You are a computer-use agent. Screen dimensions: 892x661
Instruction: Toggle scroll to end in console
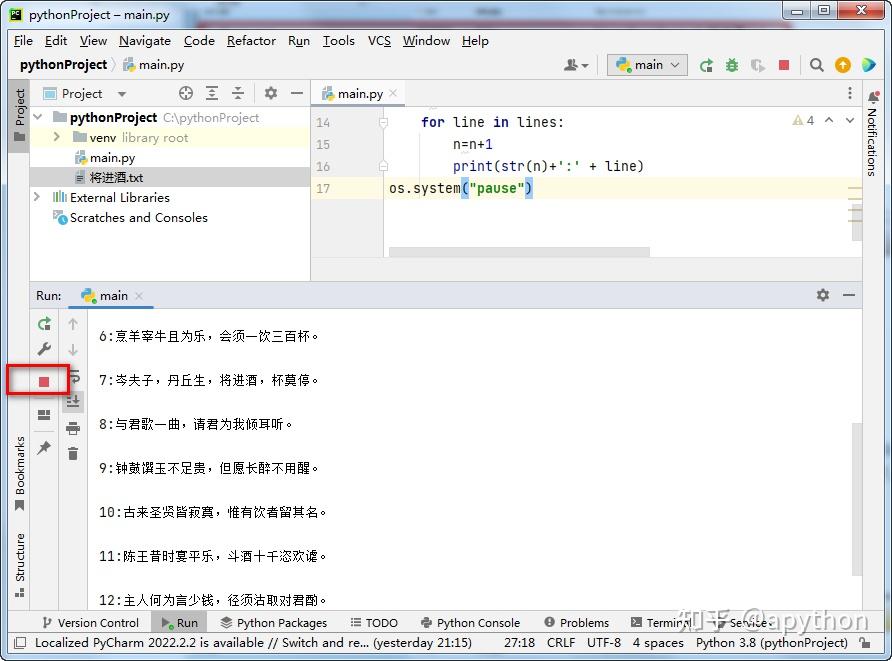point(73,400)
